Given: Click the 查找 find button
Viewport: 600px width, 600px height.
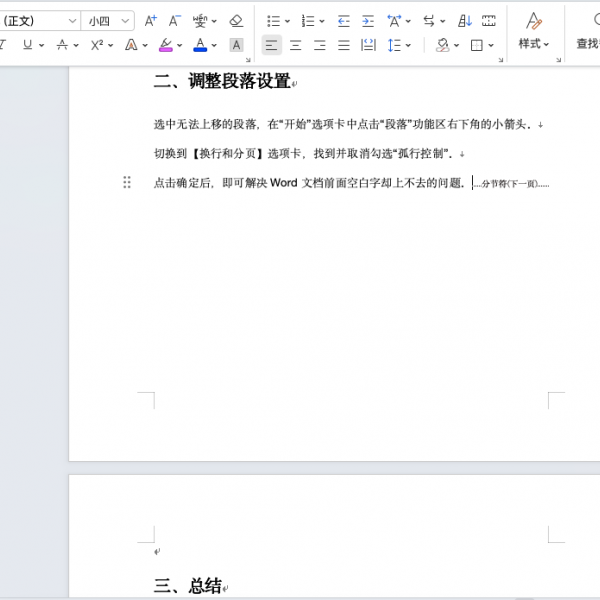Looking at the screenshot, I should point(586,44).
